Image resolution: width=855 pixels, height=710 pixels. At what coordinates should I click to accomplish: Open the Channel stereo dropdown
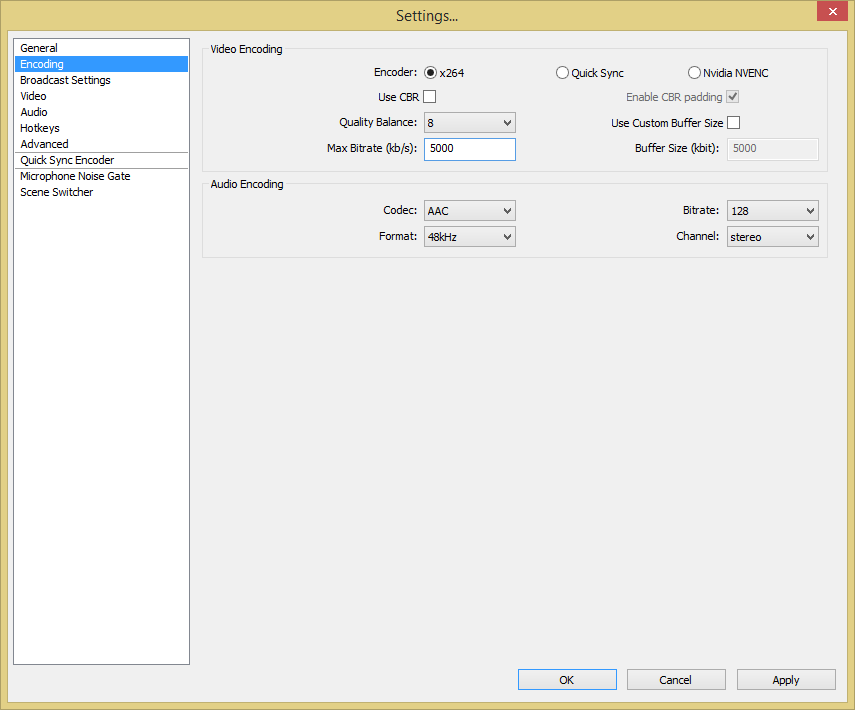tap(773, 237)
